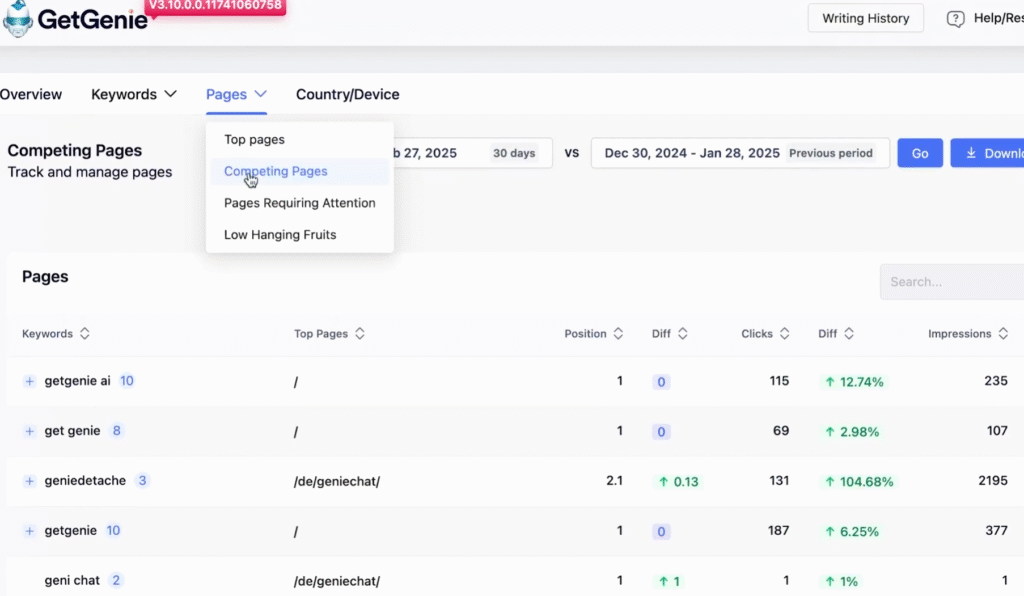1024x596 pixels.
Task: Toggle the Pages dropdown chevron
Action: [261, 94]
